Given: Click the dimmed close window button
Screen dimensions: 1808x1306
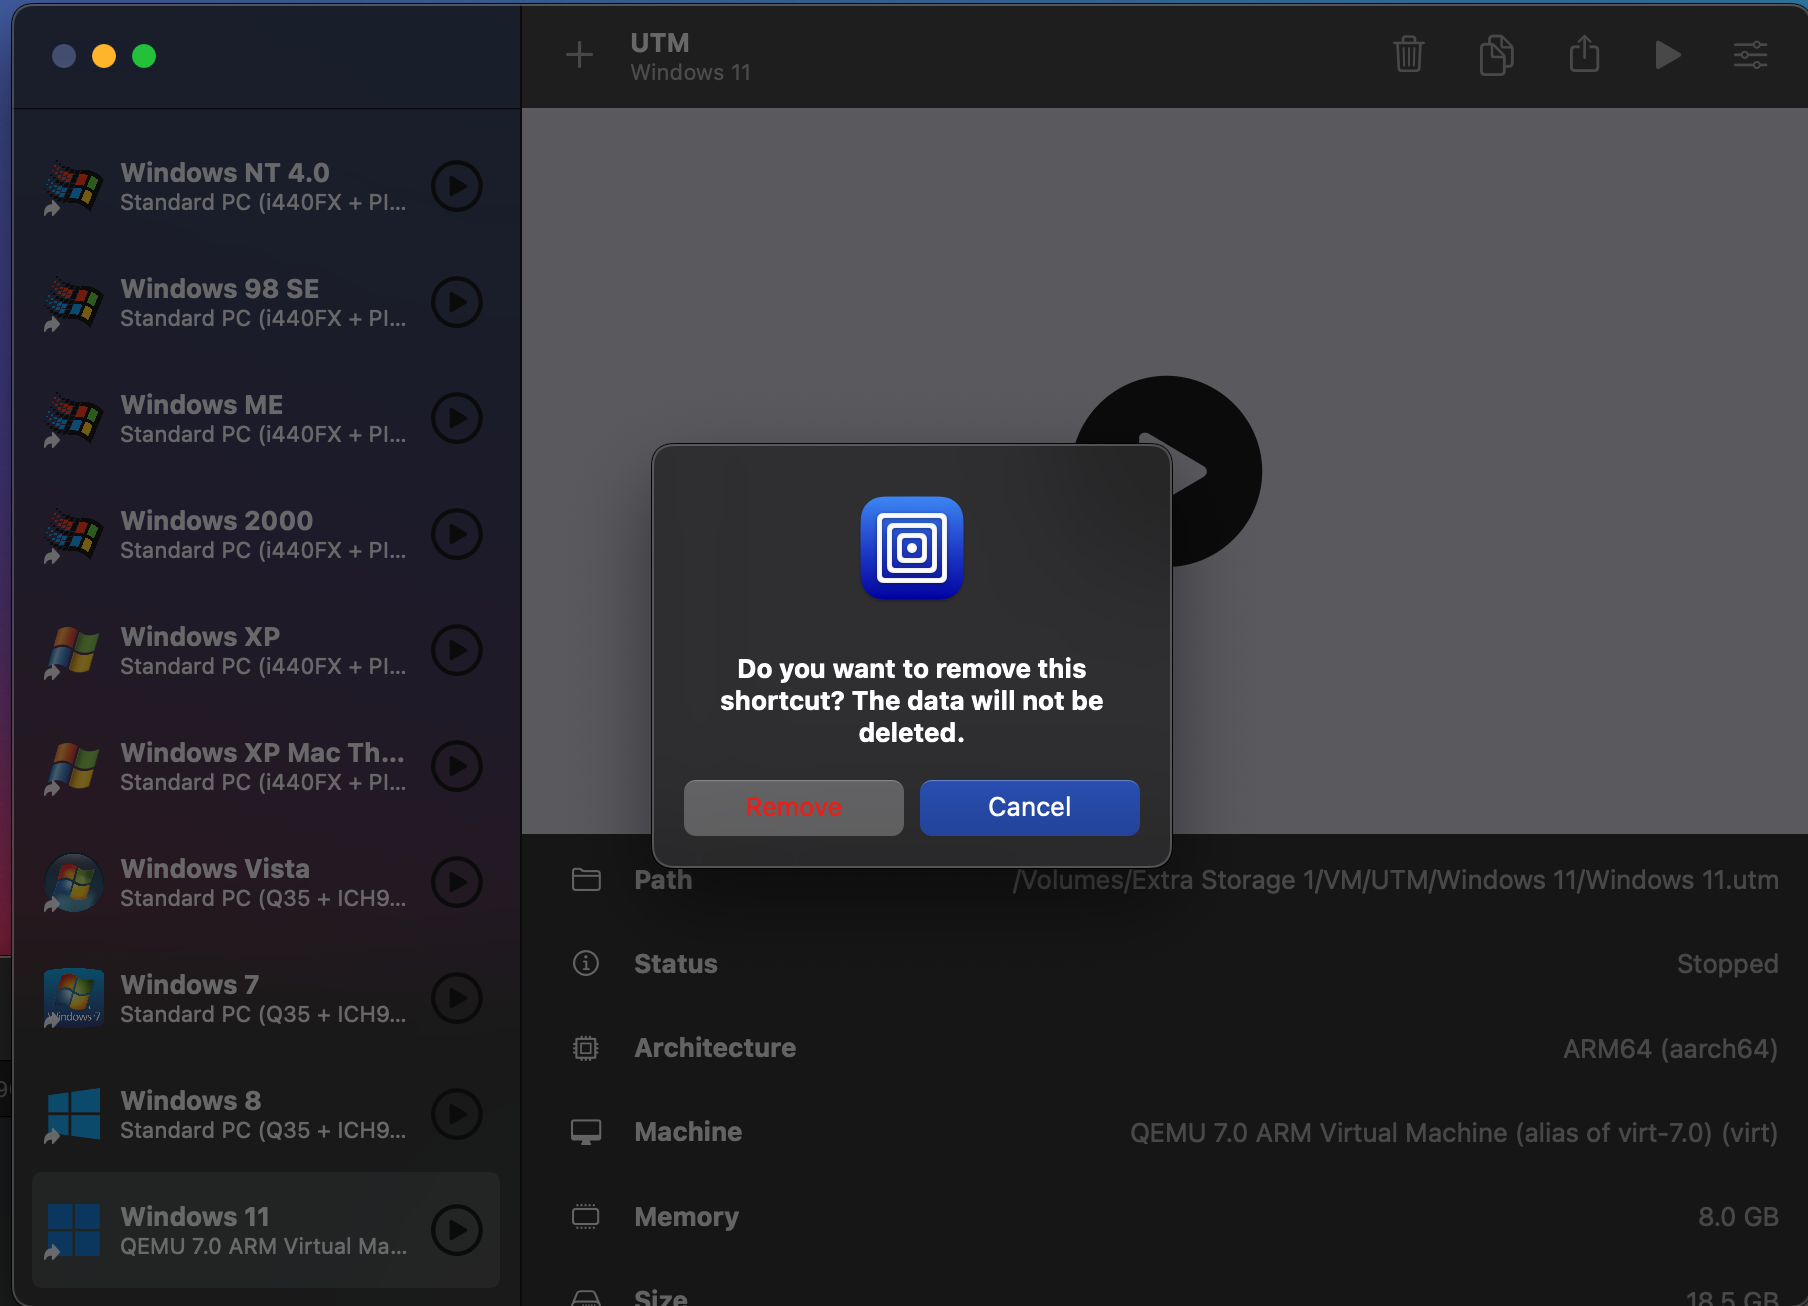Looking at the screenshot, I should point(64,56).
